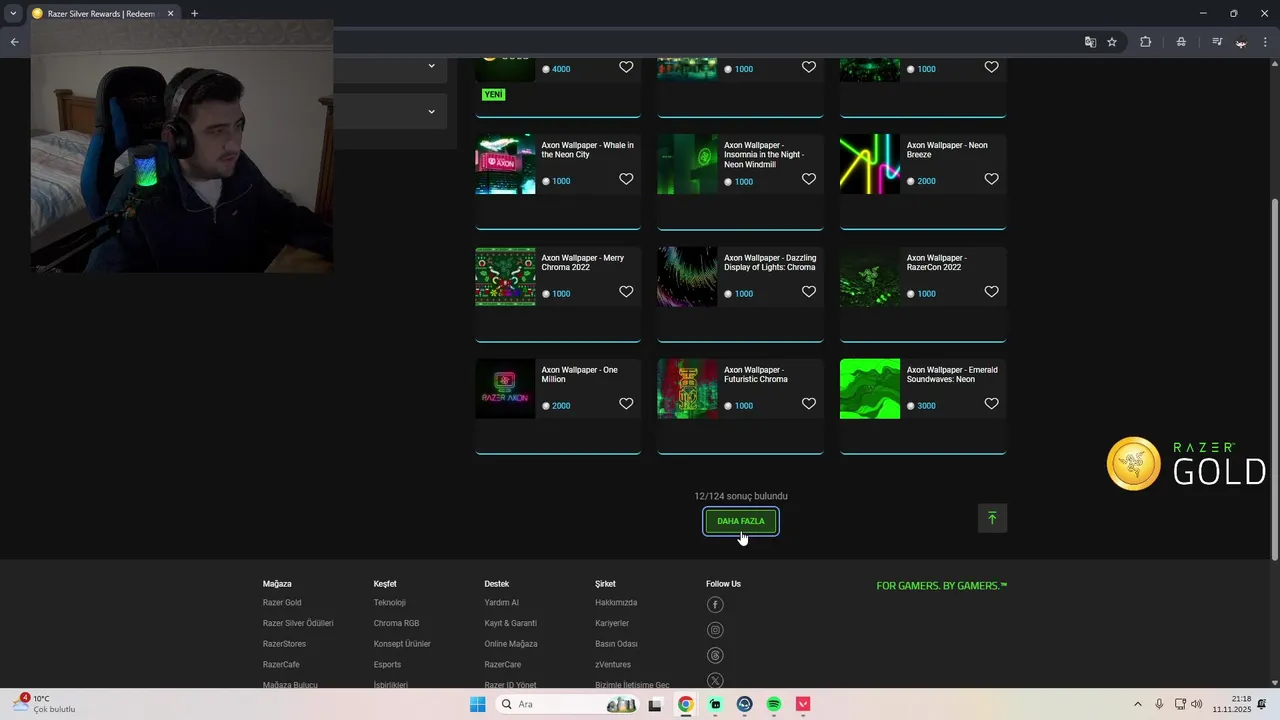Open Razer Facebook page icon

[x=715, y=605]
